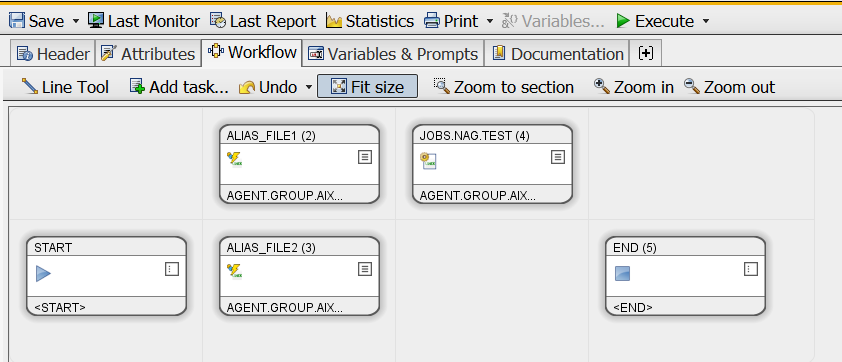The width and height of the screenshot is (842, 362).
Task: Click the Print printer icon
Action: point(432,21)
